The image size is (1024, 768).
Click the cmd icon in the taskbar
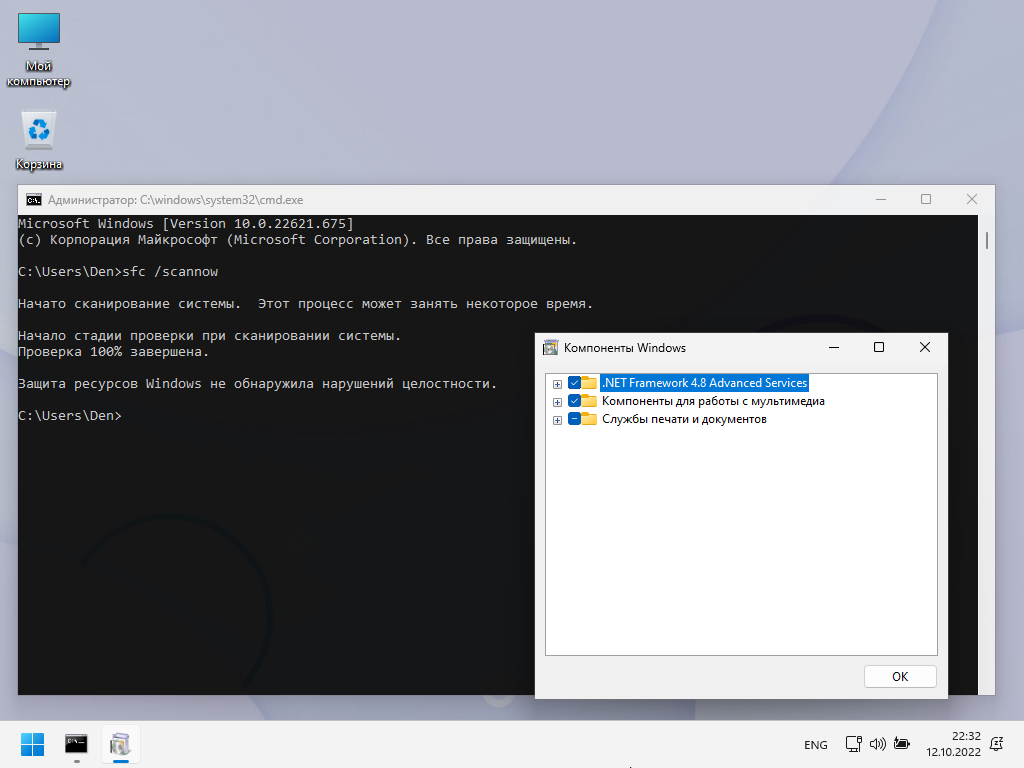point(76,744)
